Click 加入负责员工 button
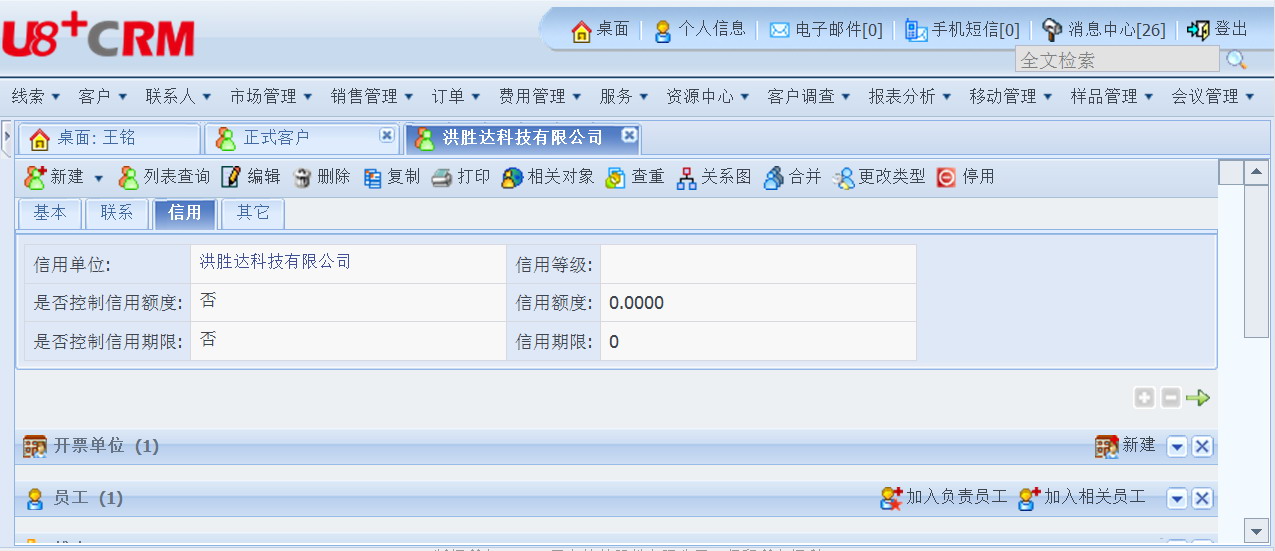 pyautogui.click(x=943, y=497)
